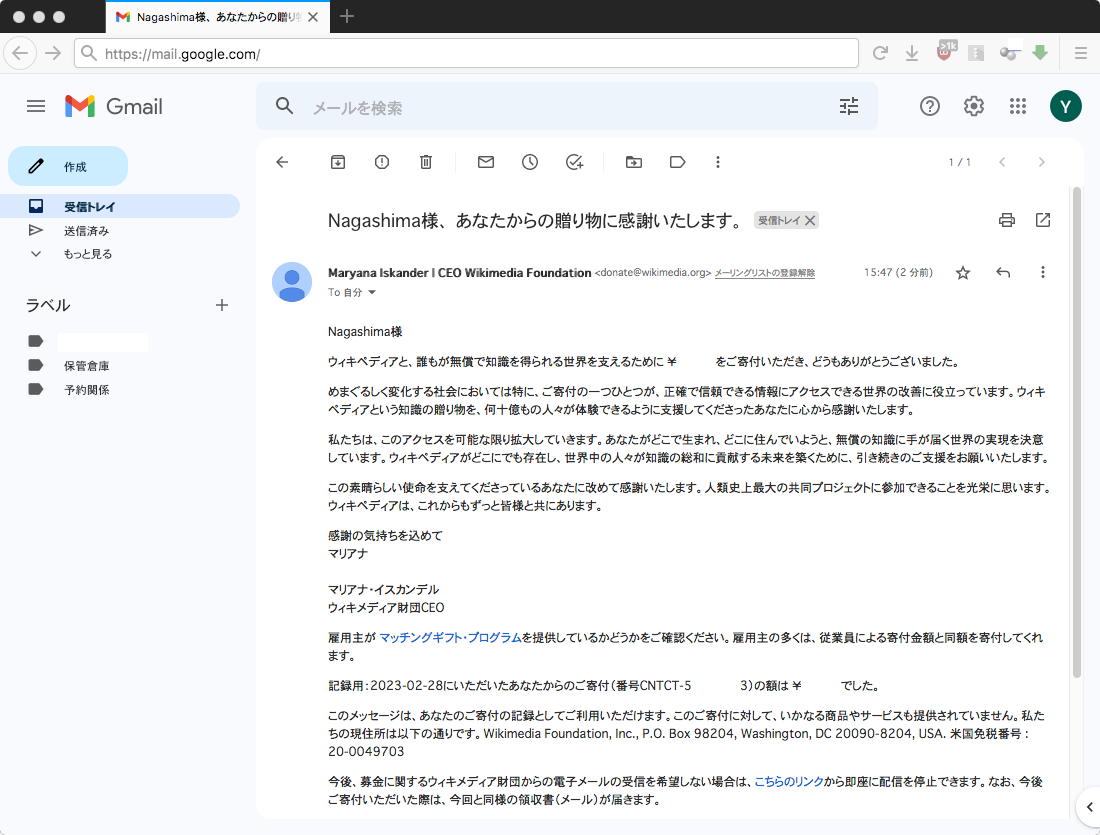Open Gmail settings gear

pyautogui.click(x=974, y=106)
